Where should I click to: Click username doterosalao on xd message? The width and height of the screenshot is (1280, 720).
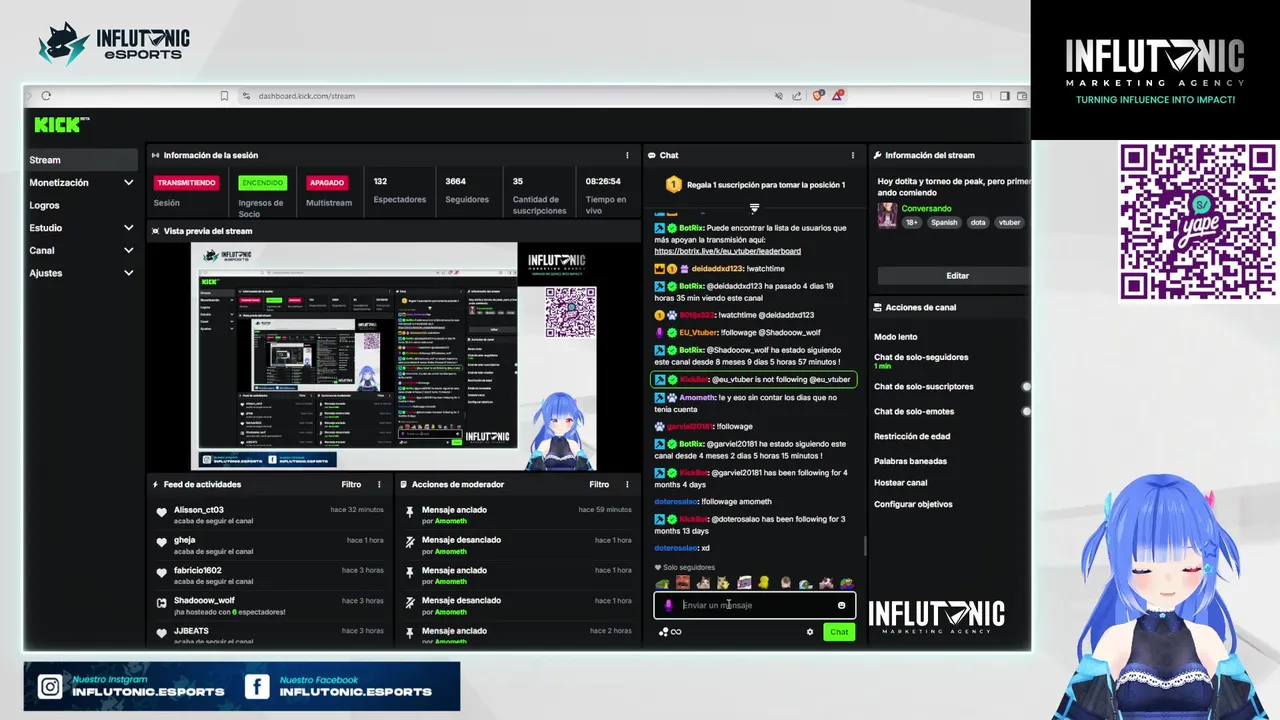point(676,548)
